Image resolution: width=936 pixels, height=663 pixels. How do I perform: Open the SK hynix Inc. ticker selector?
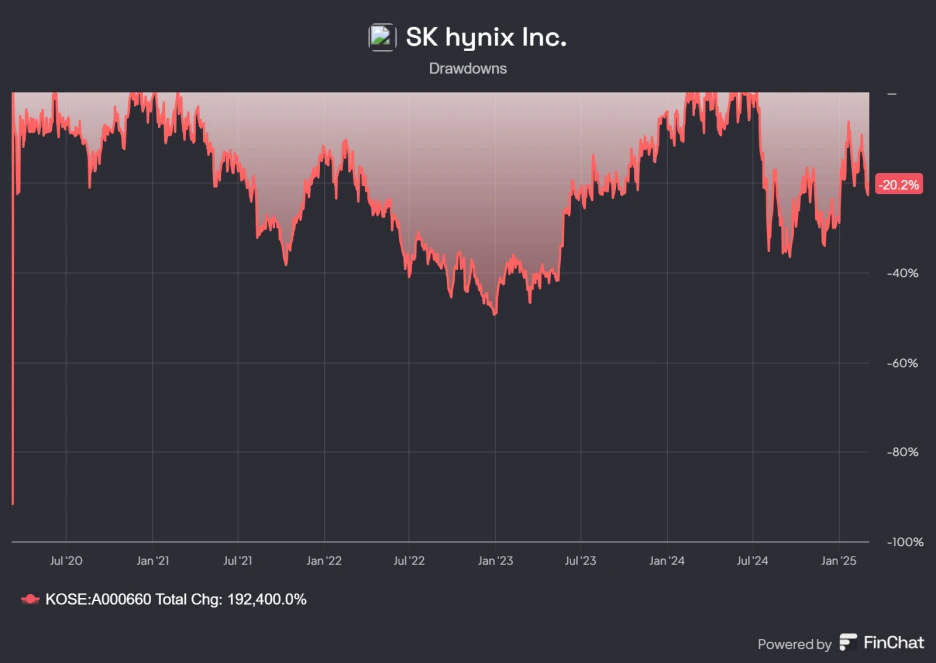(484, 36)
